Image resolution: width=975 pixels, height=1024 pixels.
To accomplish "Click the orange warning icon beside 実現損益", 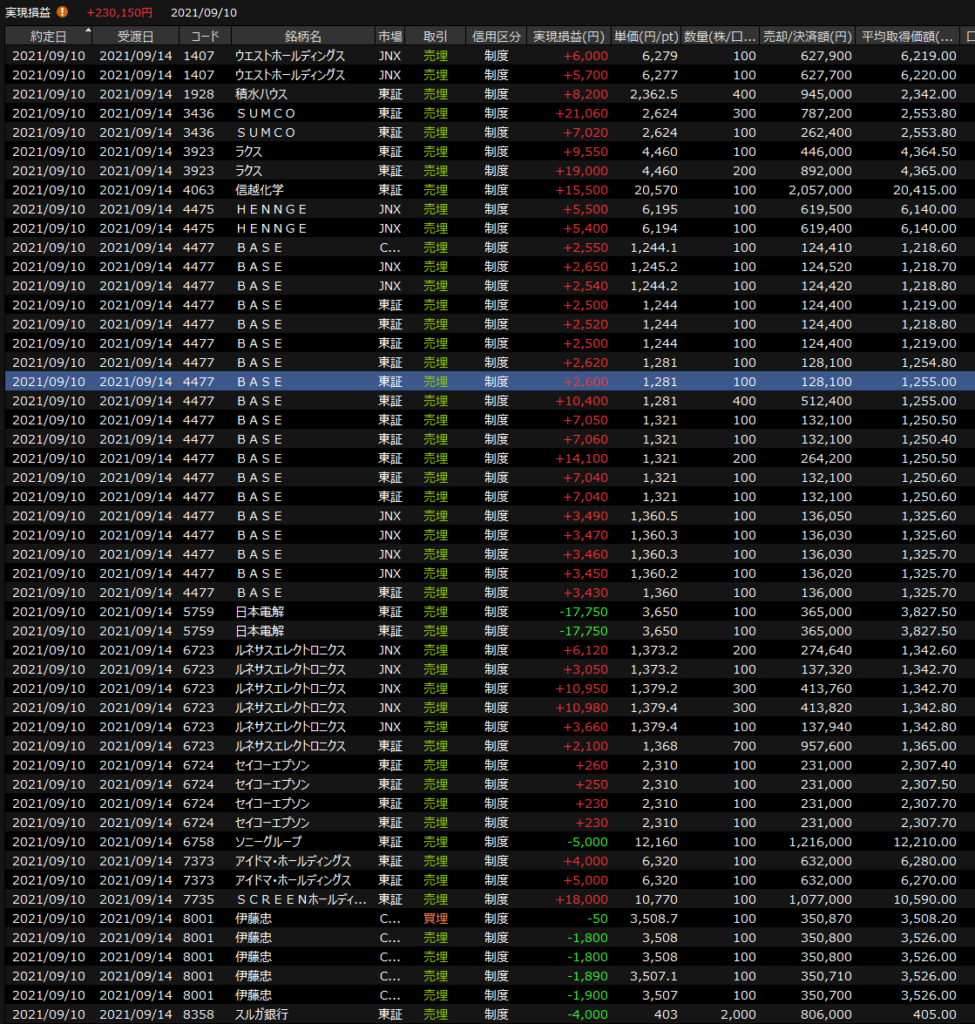I will [x=62, y=12].
